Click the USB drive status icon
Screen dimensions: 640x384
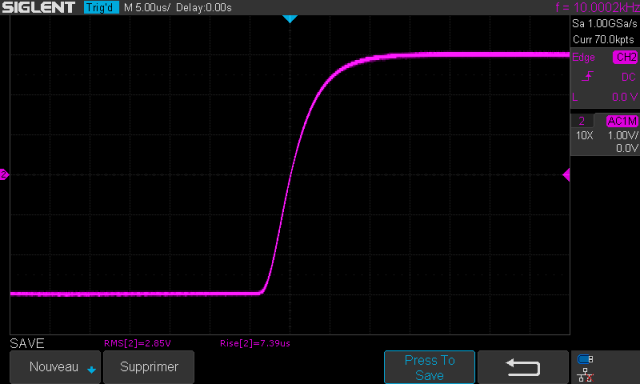[x=585, y=359]
